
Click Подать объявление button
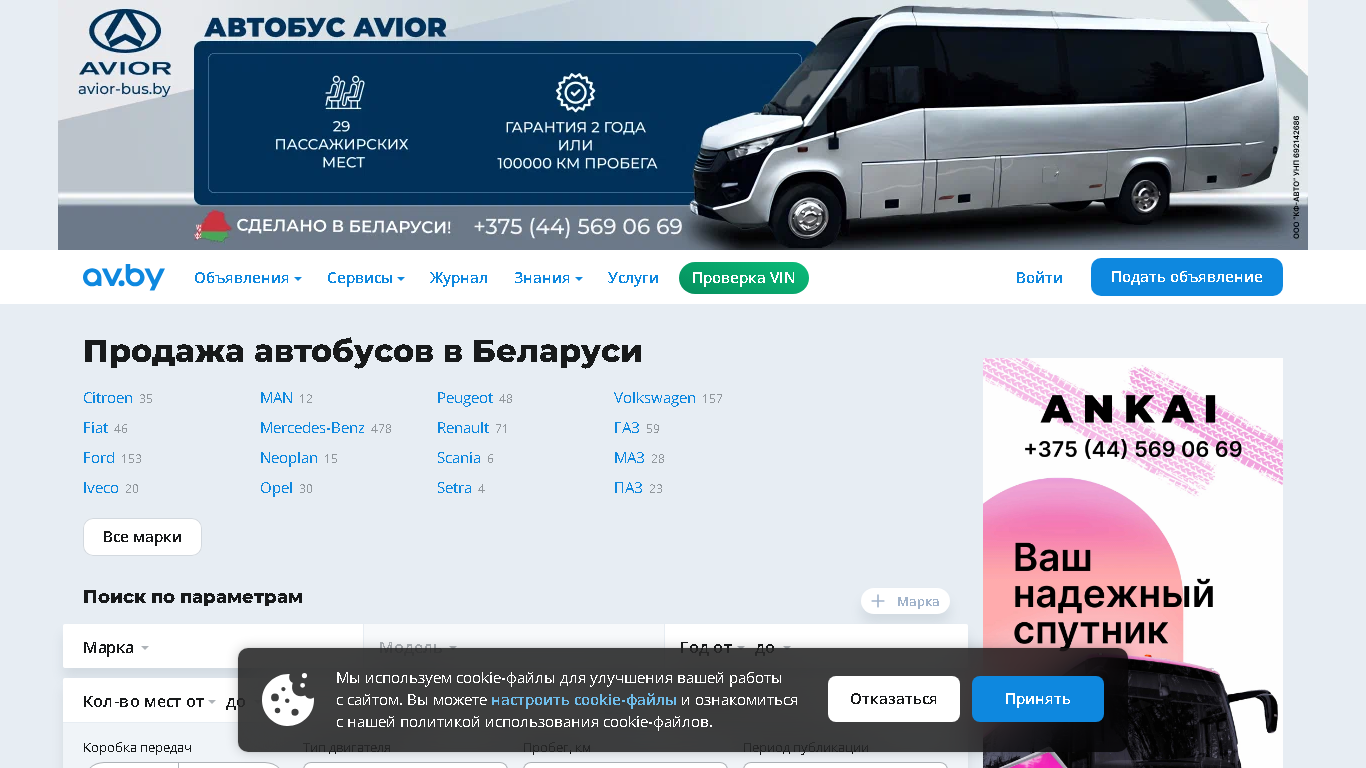click(1187, 277)
